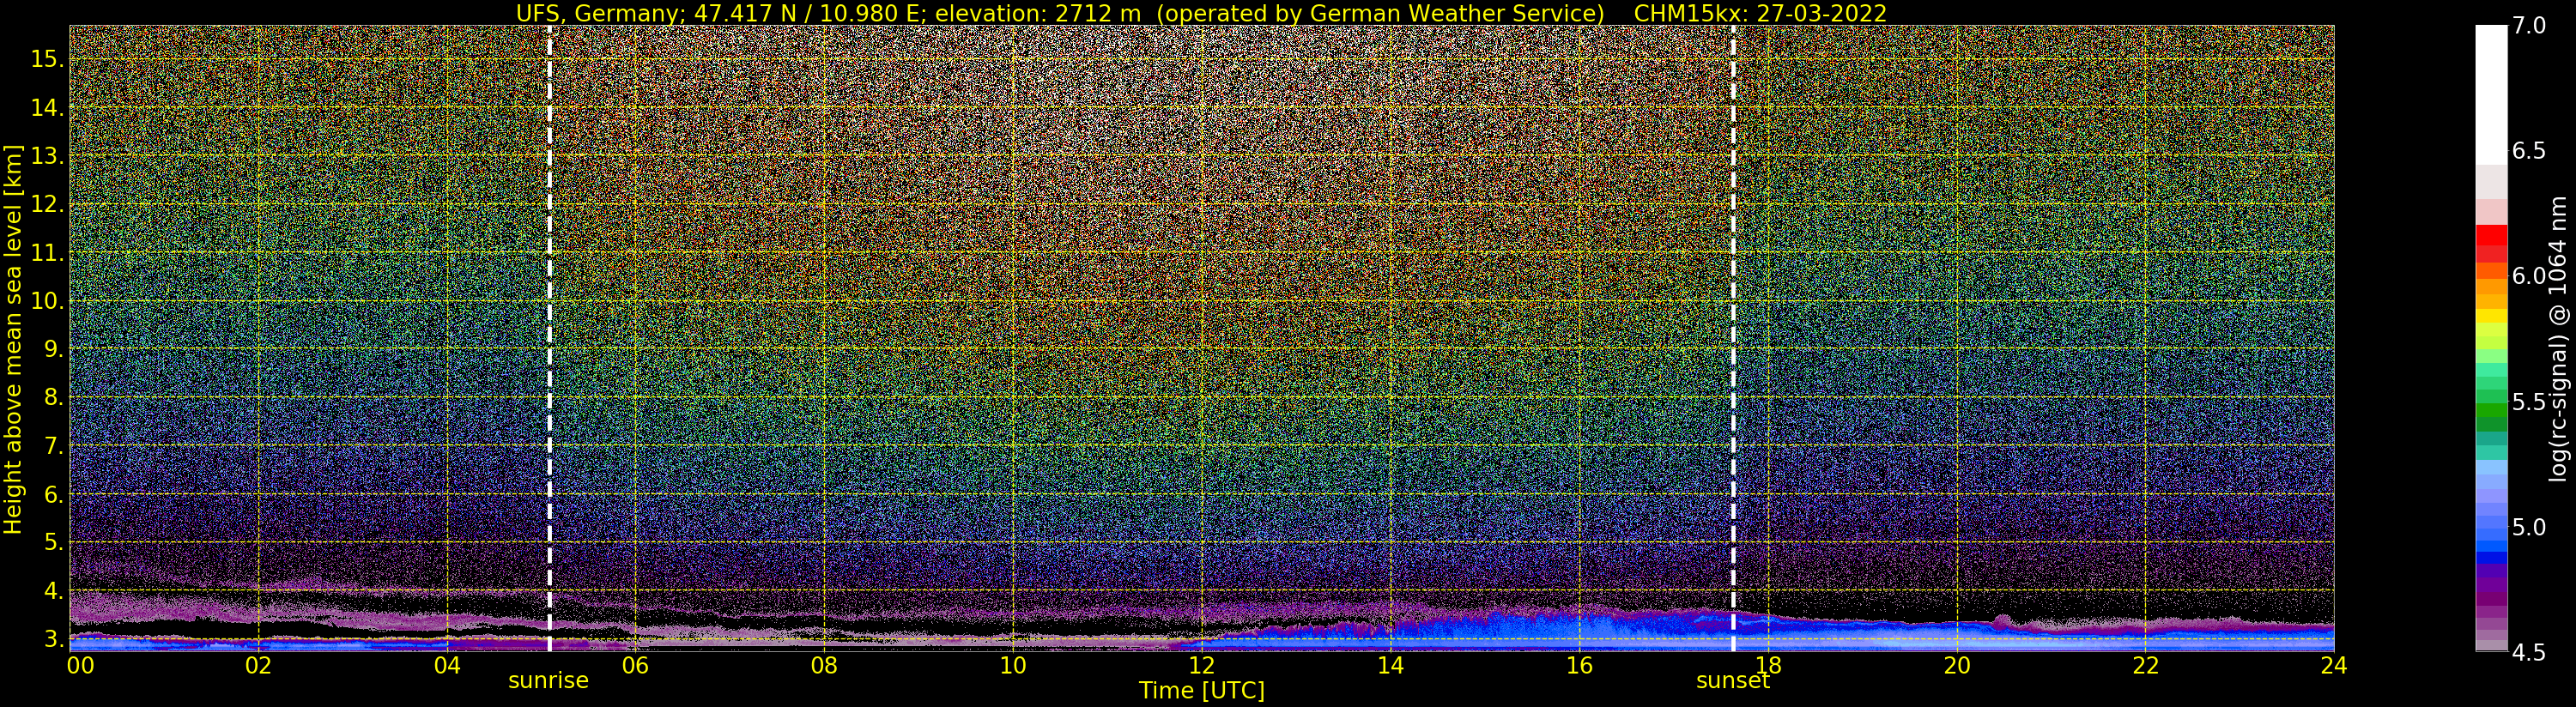Click the '13.' height tick label
2576x707 pixels.
[47, 156]
